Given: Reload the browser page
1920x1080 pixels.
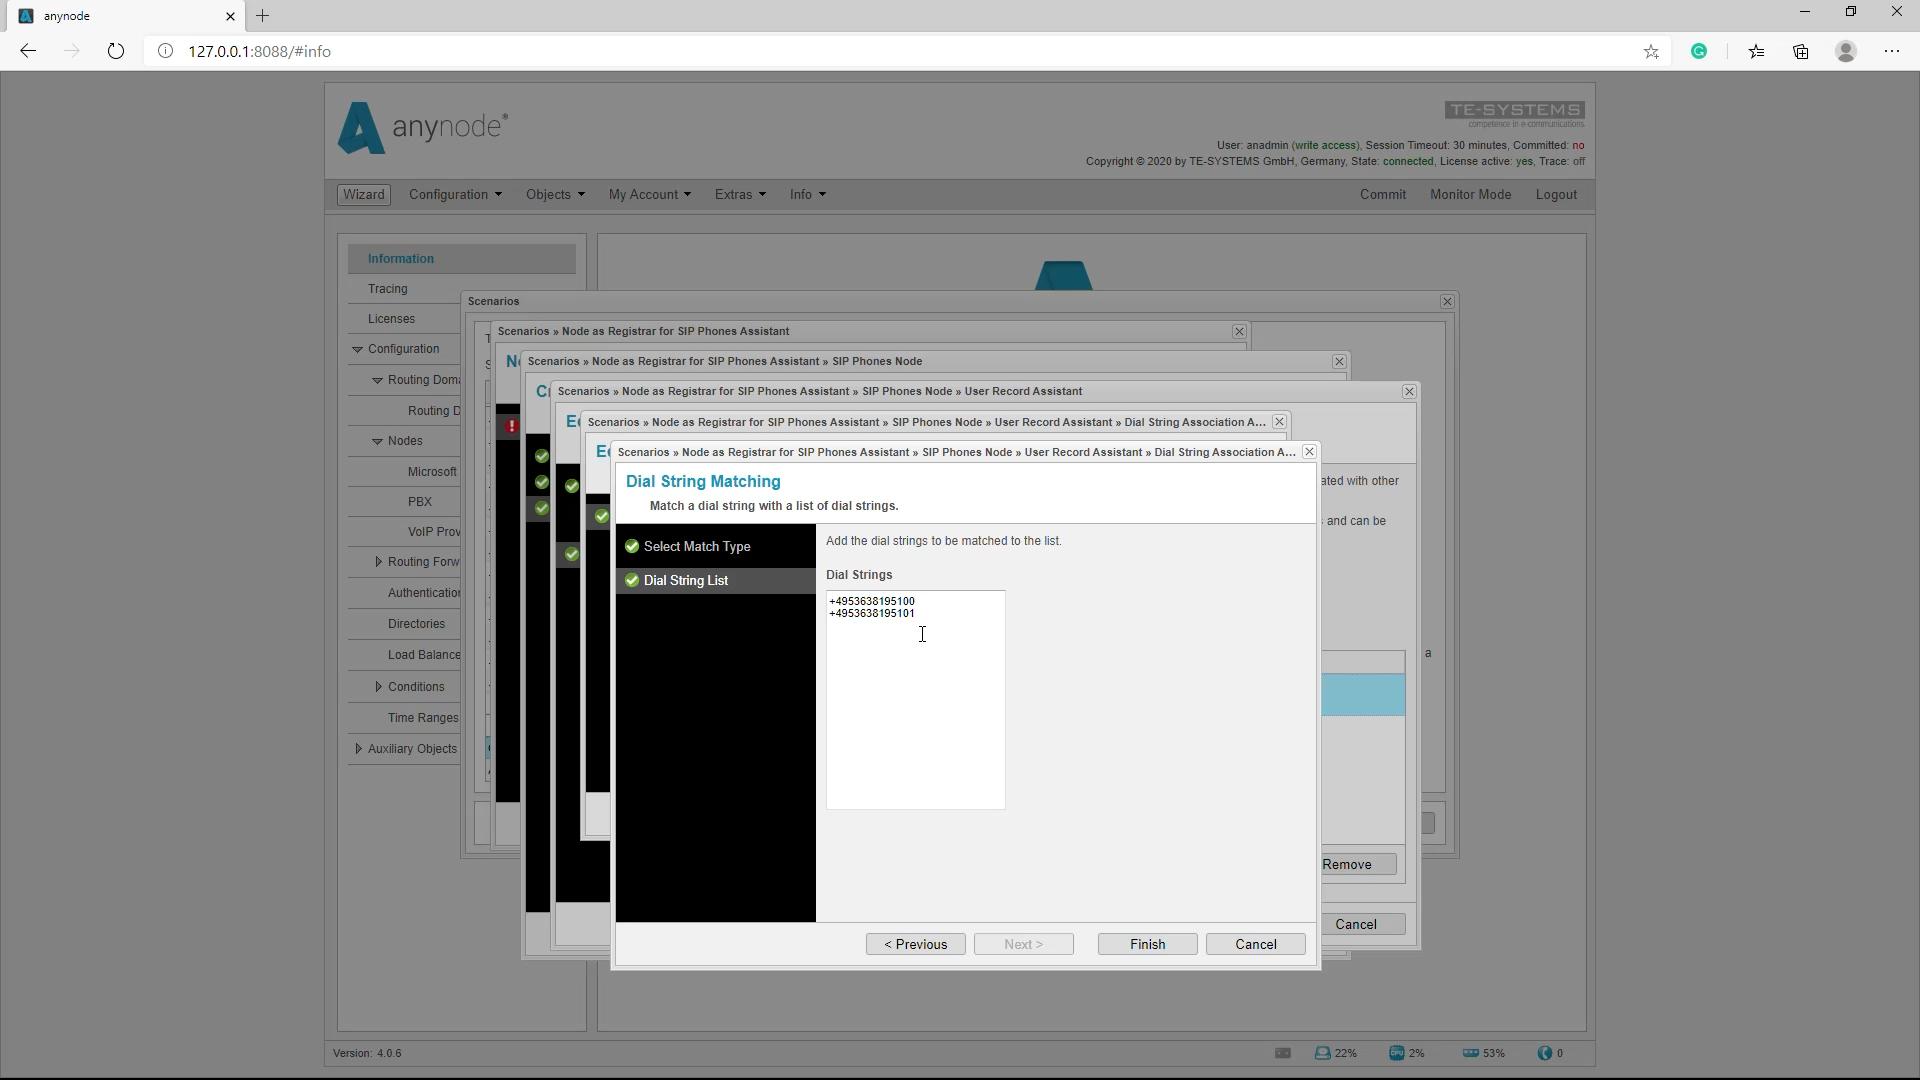Looking at the screenshot, I should point(116,51).
